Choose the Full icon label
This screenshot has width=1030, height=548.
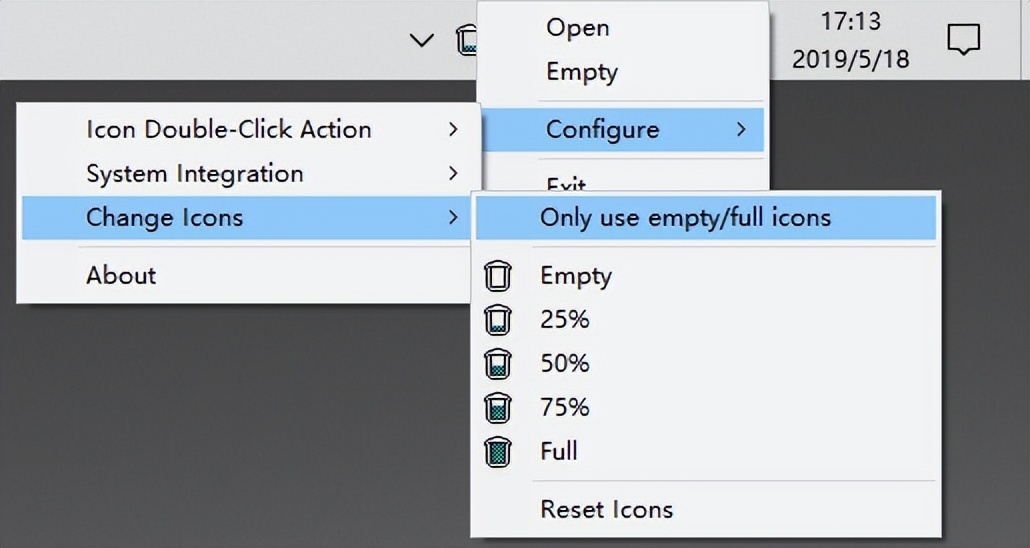click(559, 451)
